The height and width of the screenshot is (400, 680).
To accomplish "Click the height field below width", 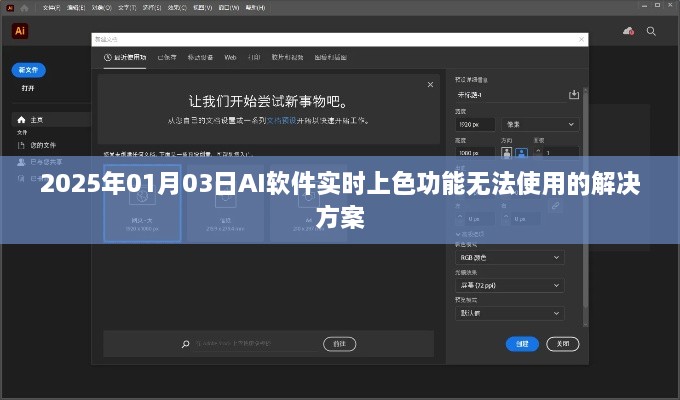I will tap(475, 153).
